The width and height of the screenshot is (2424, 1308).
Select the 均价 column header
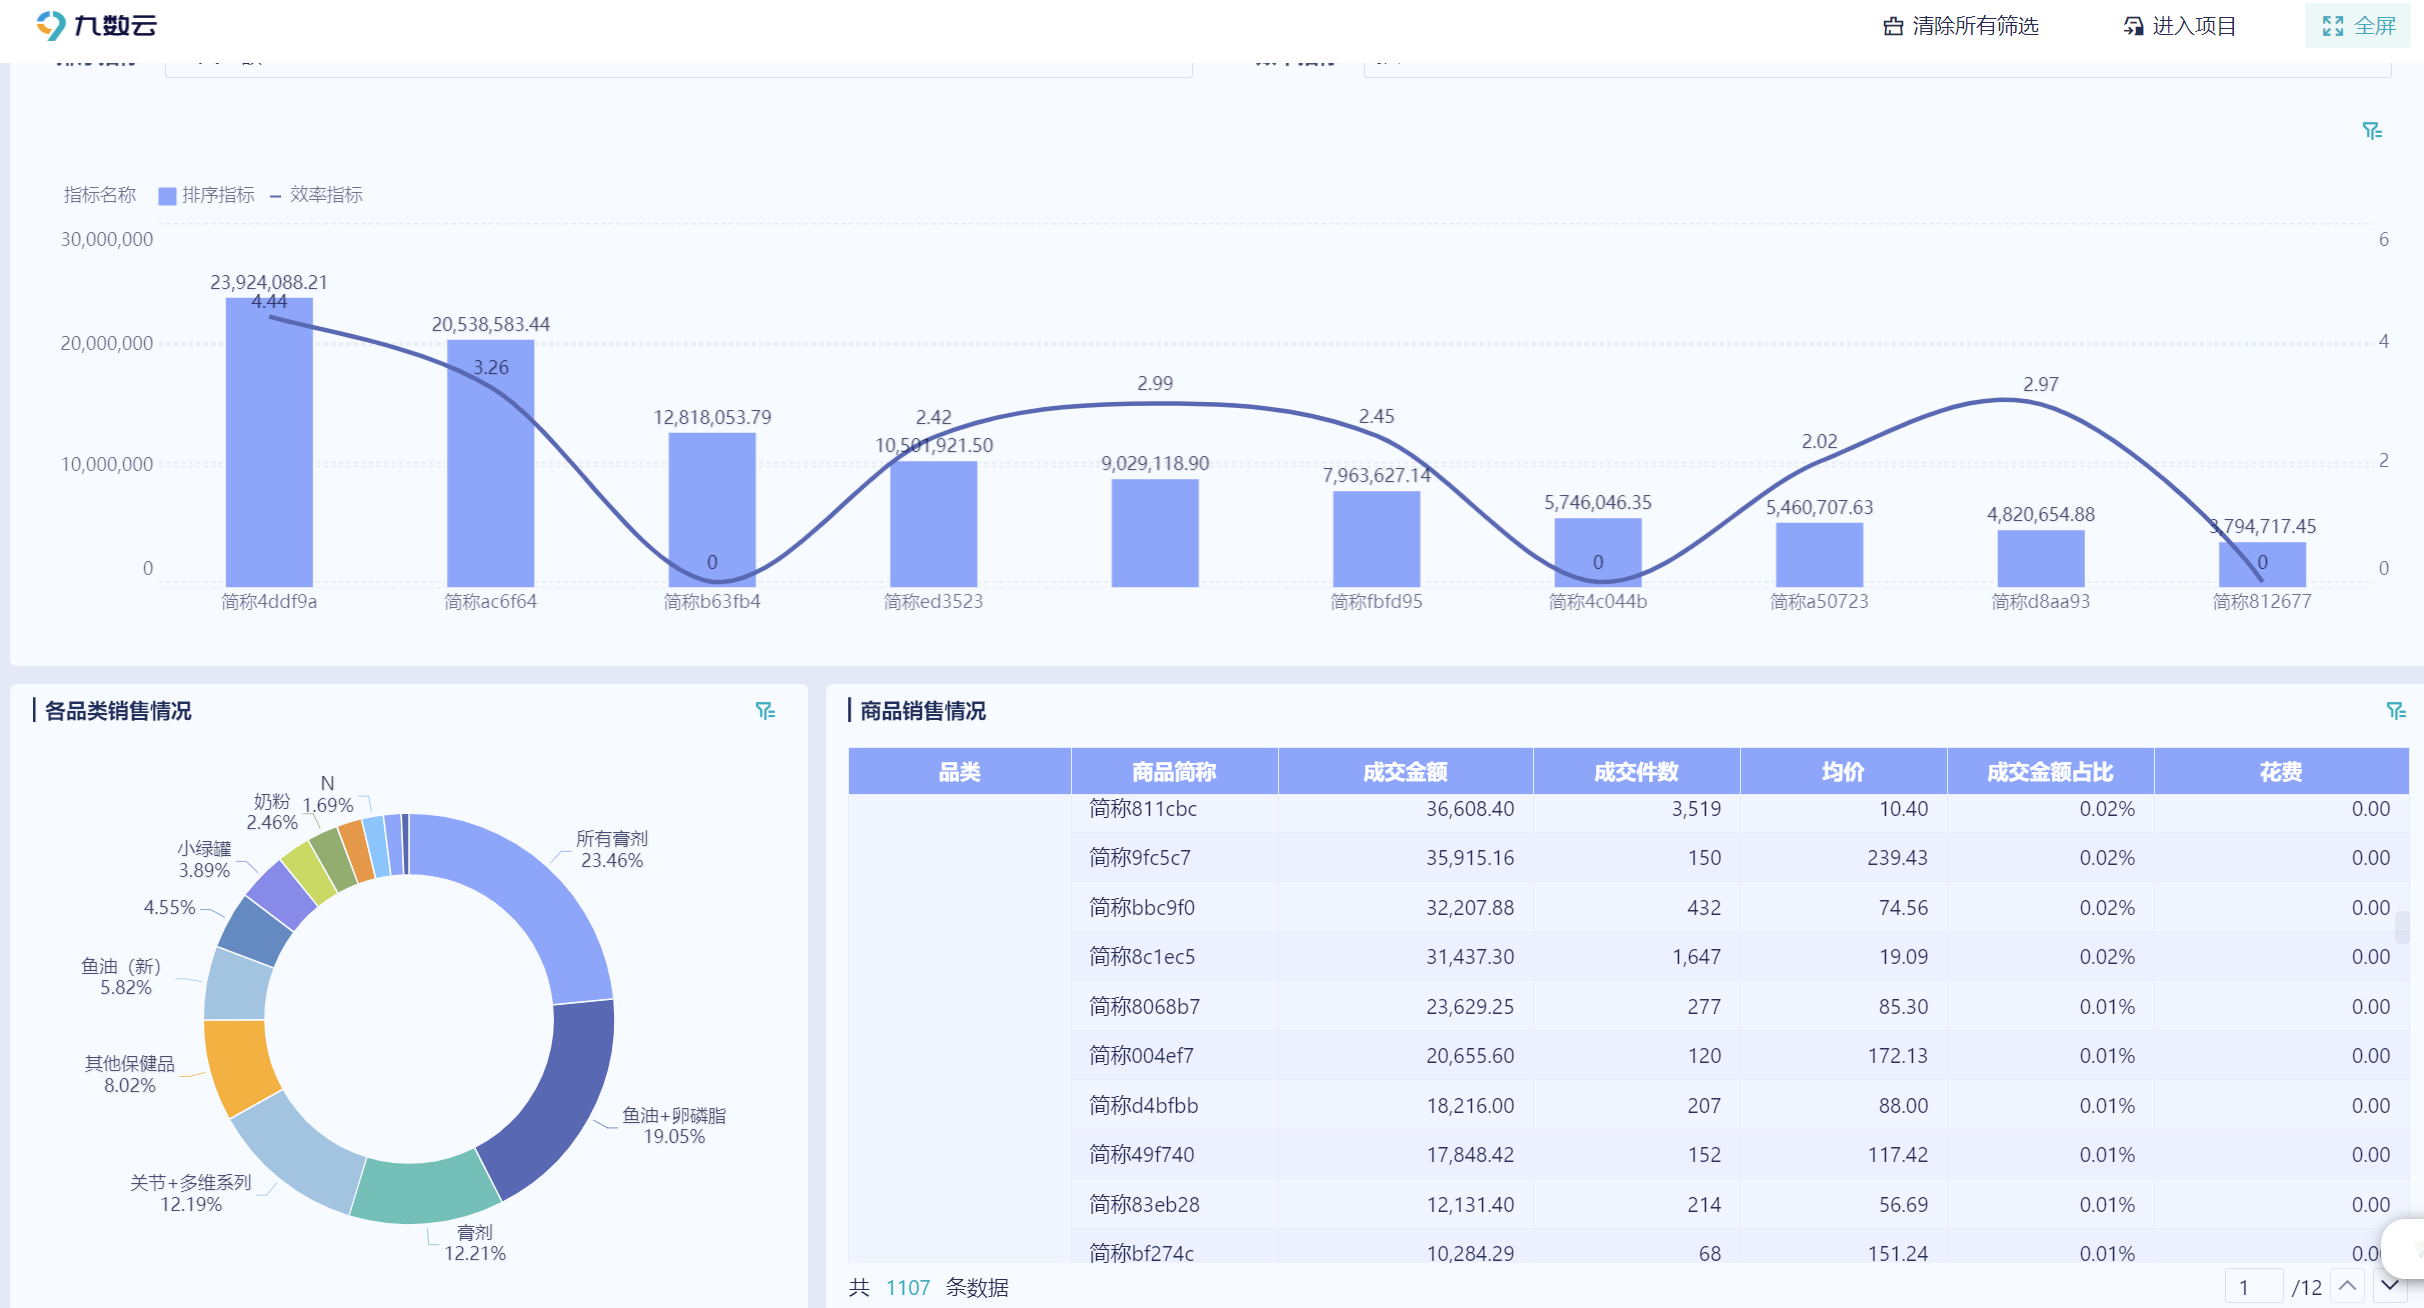point(1842,772)
